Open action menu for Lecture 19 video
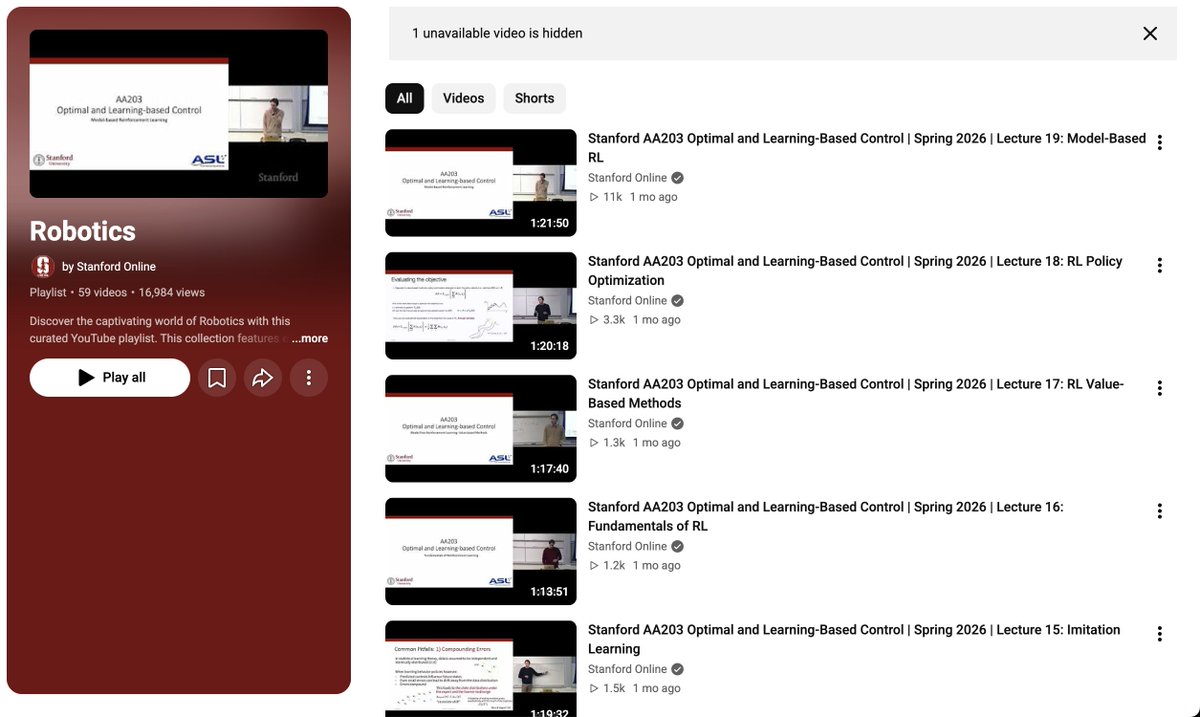The width and height of the screenshot is (1200, 717). pos(1160,142)
